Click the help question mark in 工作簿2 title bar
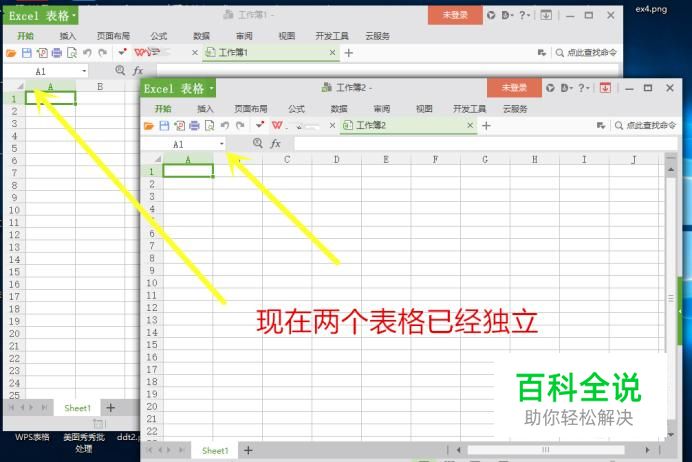 point(583,88)
